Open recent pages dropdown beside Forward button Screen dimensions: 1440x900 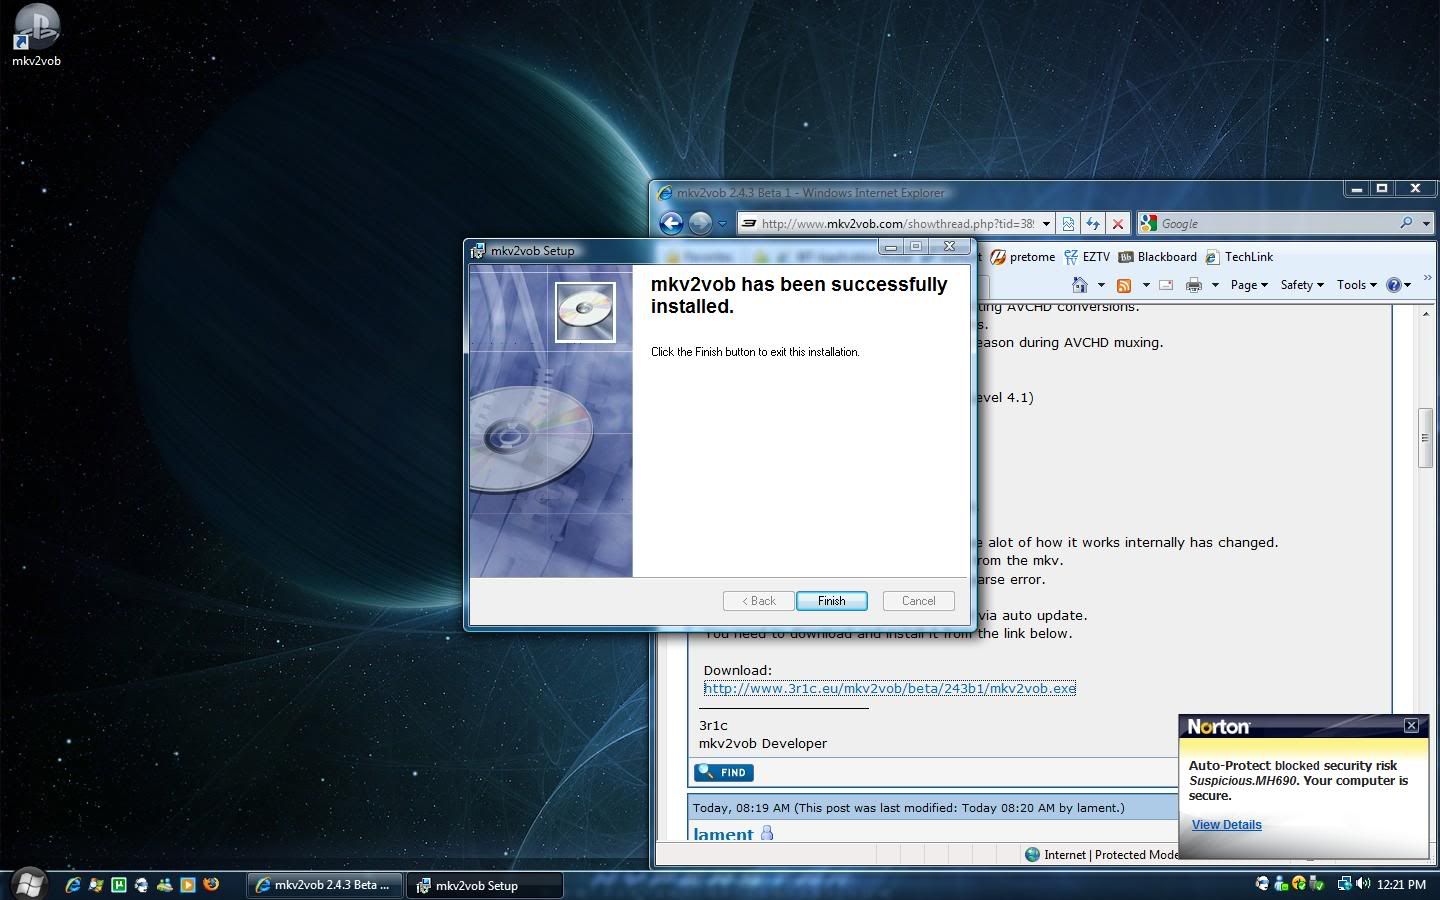722,224
